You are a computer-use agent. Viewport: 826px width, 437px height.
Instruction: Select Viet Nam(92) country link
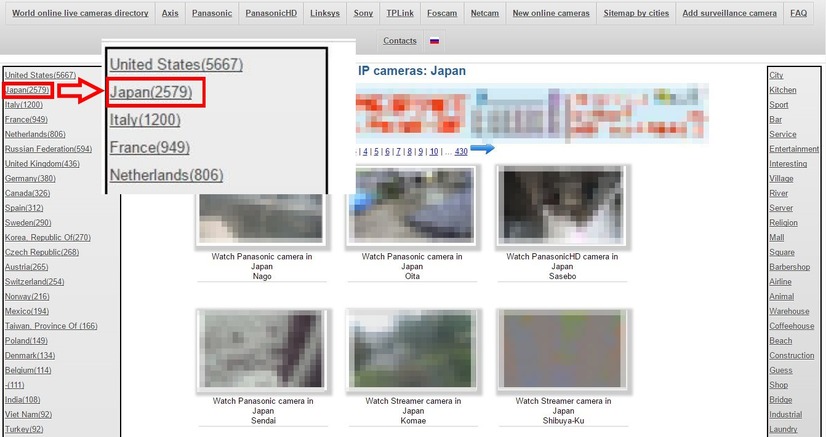click(x=28, y=414)
